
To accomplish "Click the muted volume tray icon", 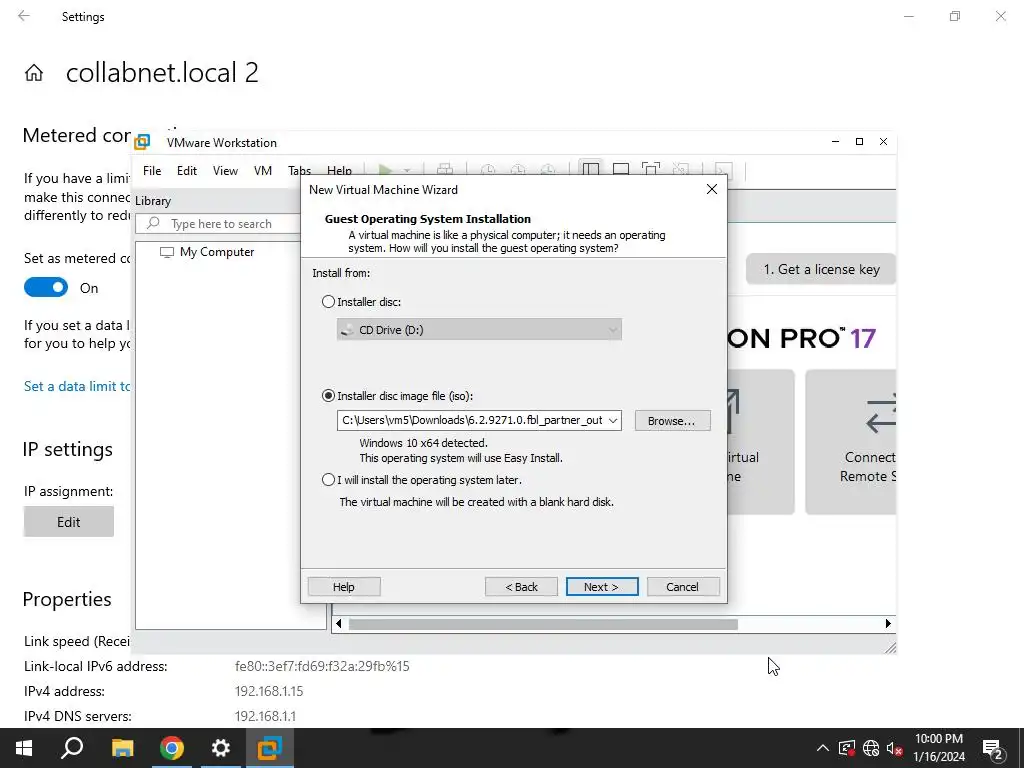I will point(895,748).
